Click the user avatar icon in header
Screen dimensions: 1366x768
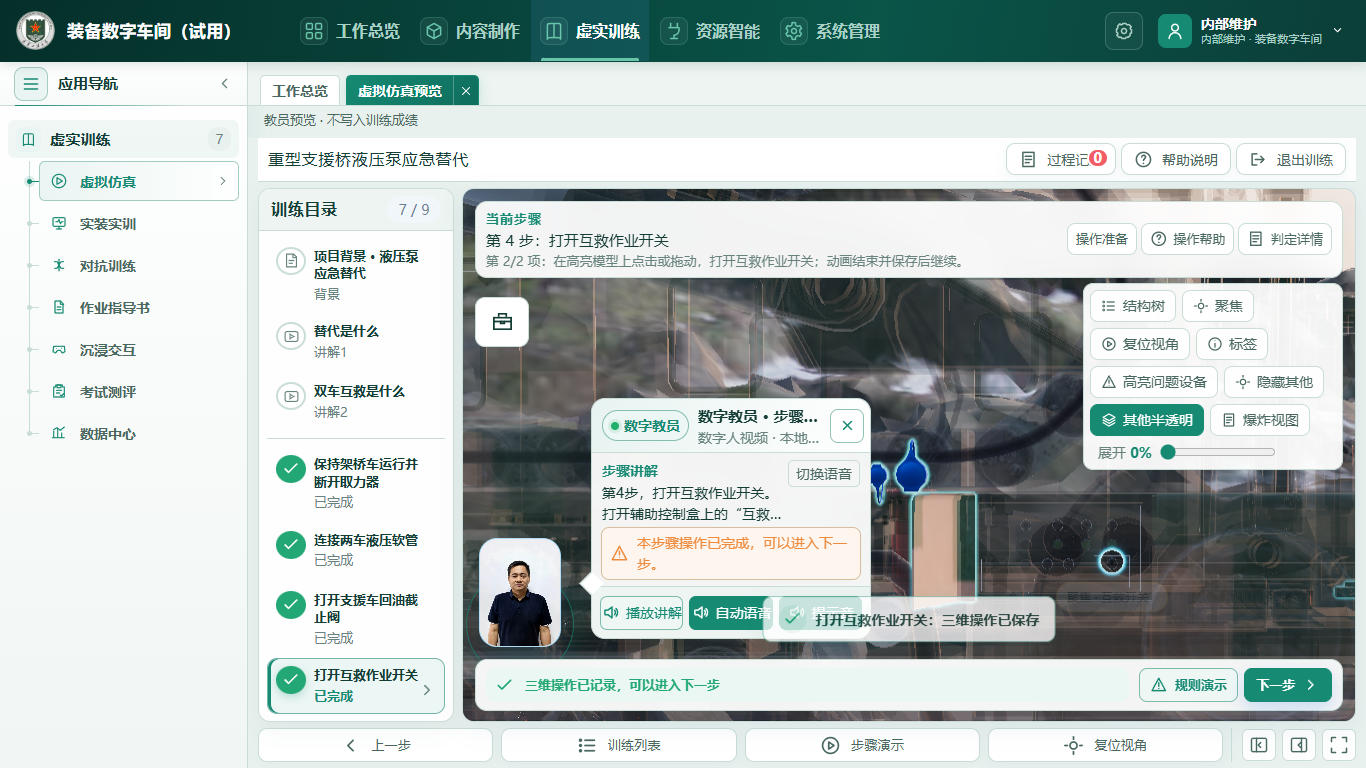pos(1175,31)
